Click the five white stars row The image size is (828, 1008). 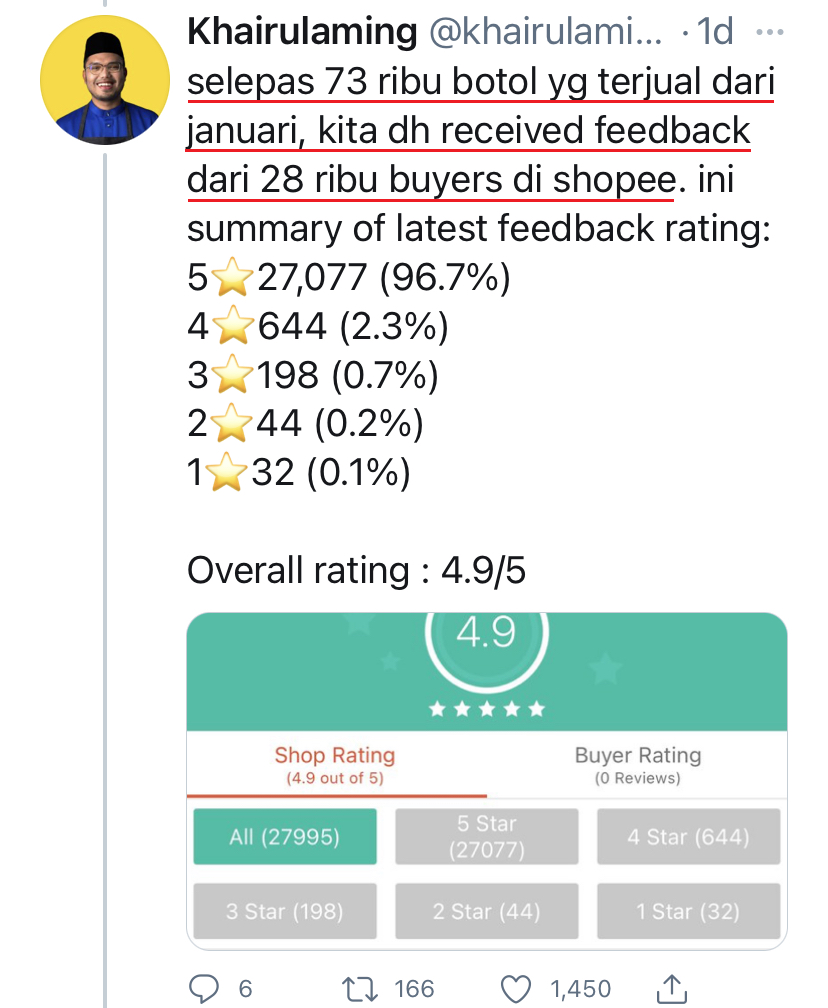[486, 709]
